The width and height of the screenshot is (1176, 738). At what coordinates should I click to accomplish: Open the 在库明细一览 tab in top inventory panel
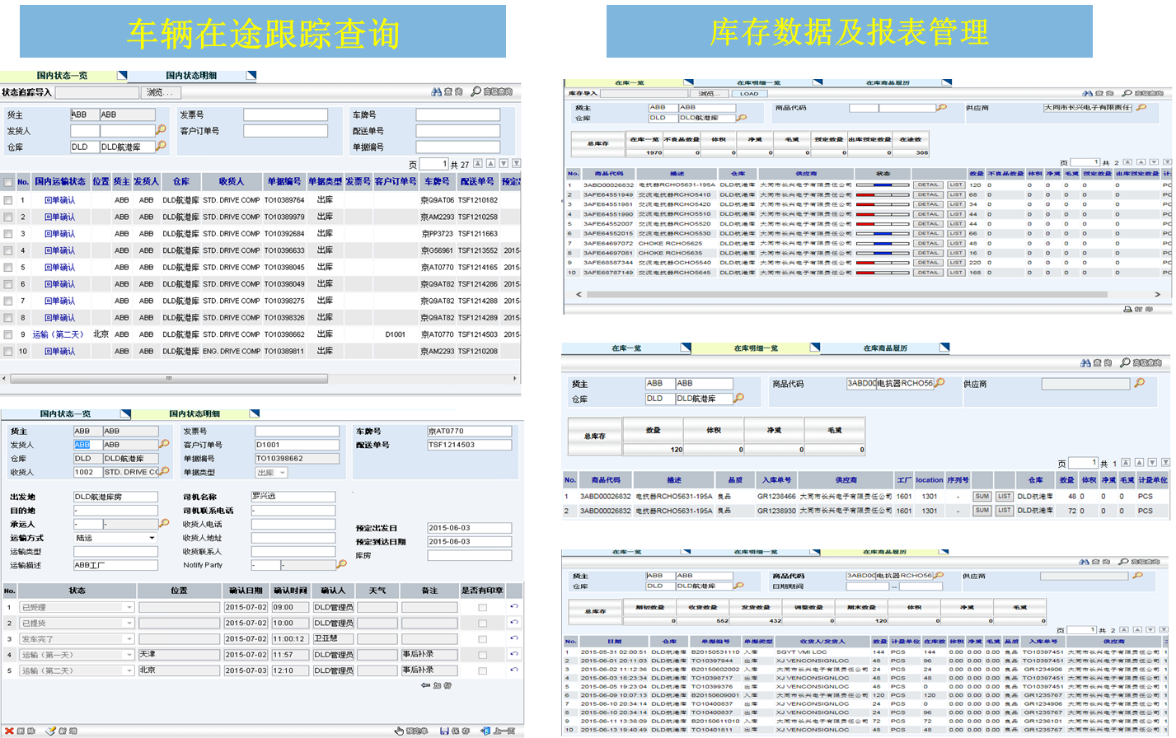(758, 82)
